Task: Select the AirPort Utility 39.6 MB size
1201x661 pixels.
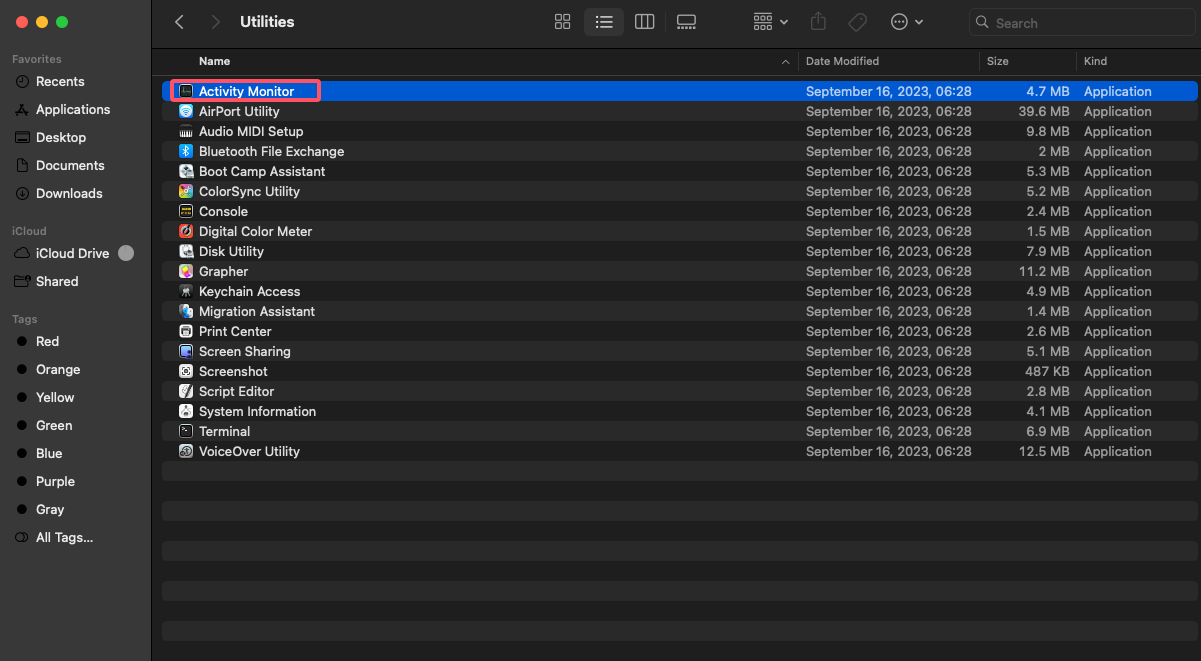Action: [1044, 111]
